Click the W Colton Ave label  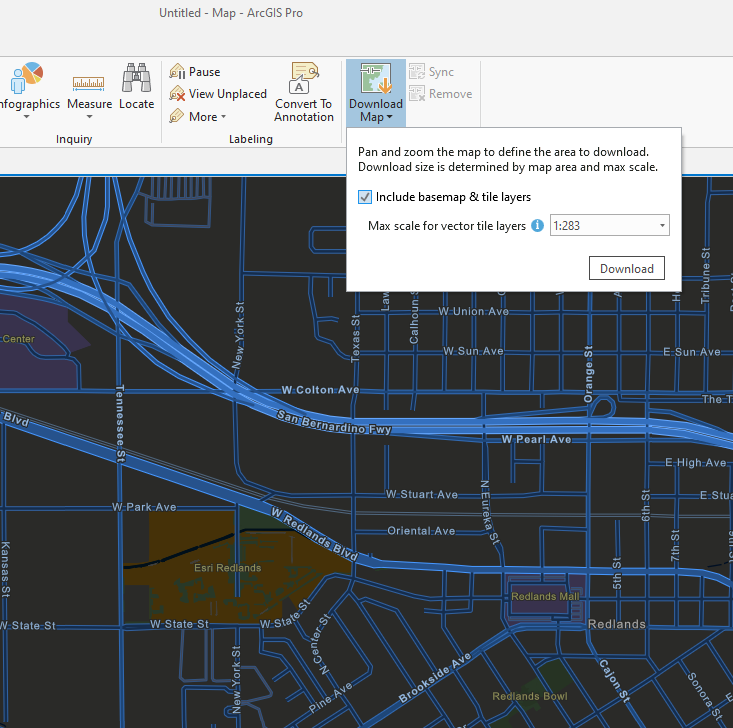pos(320,390)
